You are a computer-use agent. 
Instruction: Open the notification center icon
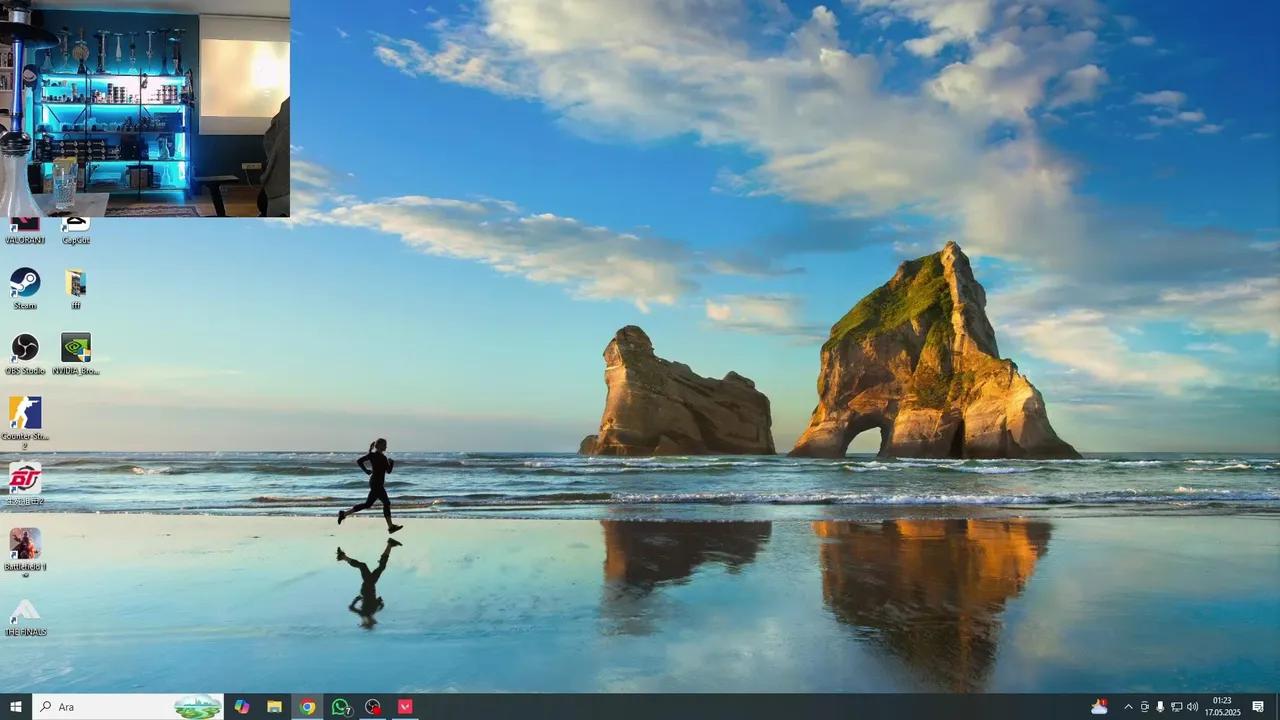click(1258, 707)
